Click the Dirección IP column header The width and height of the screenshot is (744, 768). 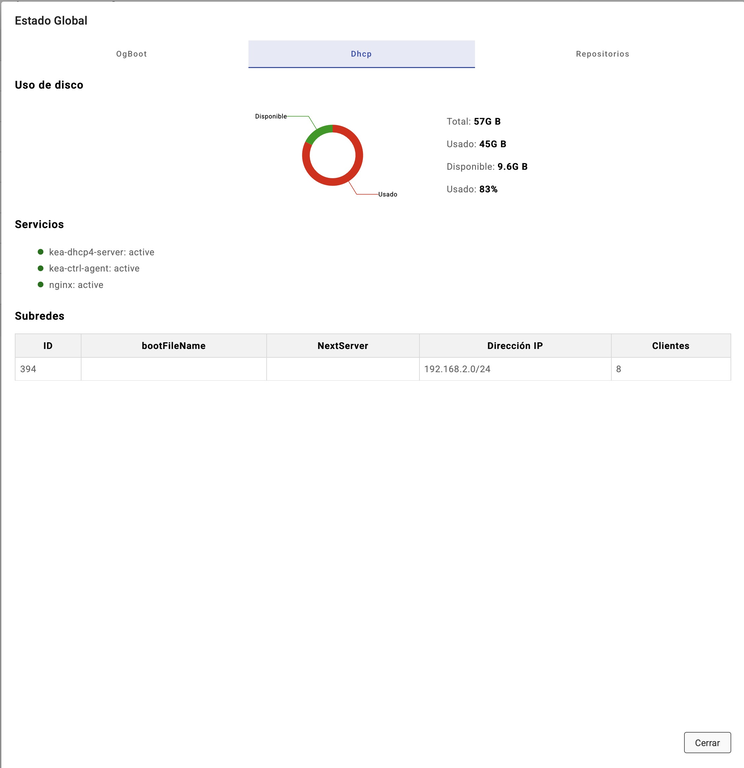pos(514,346)
